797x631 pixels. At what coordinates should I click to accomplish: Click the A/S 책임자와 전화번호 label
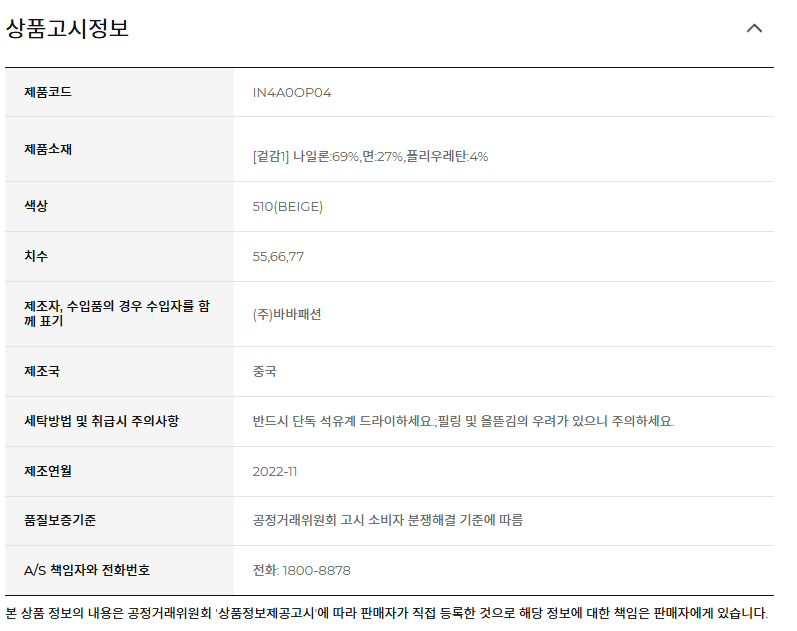pyautogui.click(x=87, y=570)
